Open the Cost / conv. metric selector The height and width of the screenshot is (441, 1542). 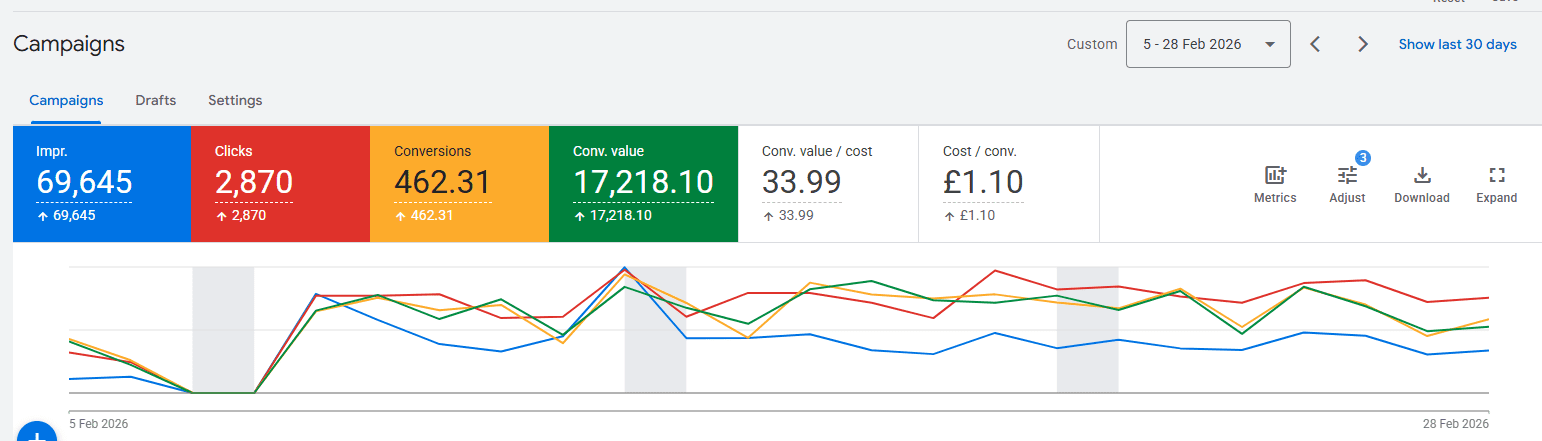(x=1008, y=184)
